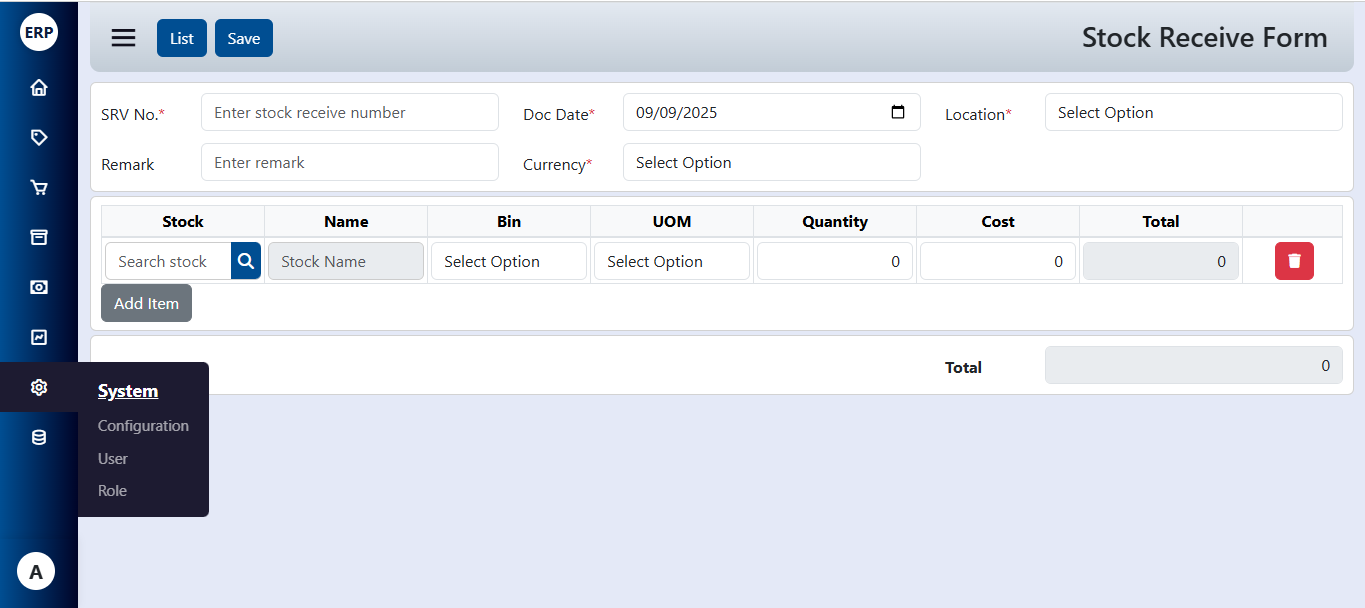Click into the SRV No. field

coord(349,113)
